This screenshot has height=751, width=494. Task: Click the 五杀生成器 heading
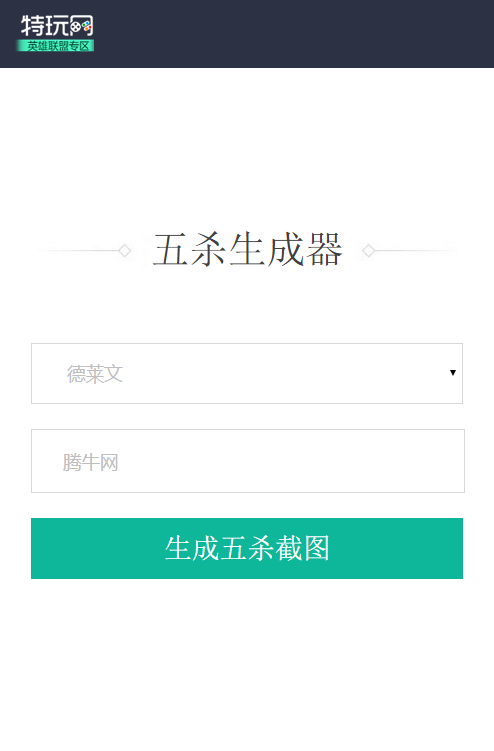coord(247,250)
